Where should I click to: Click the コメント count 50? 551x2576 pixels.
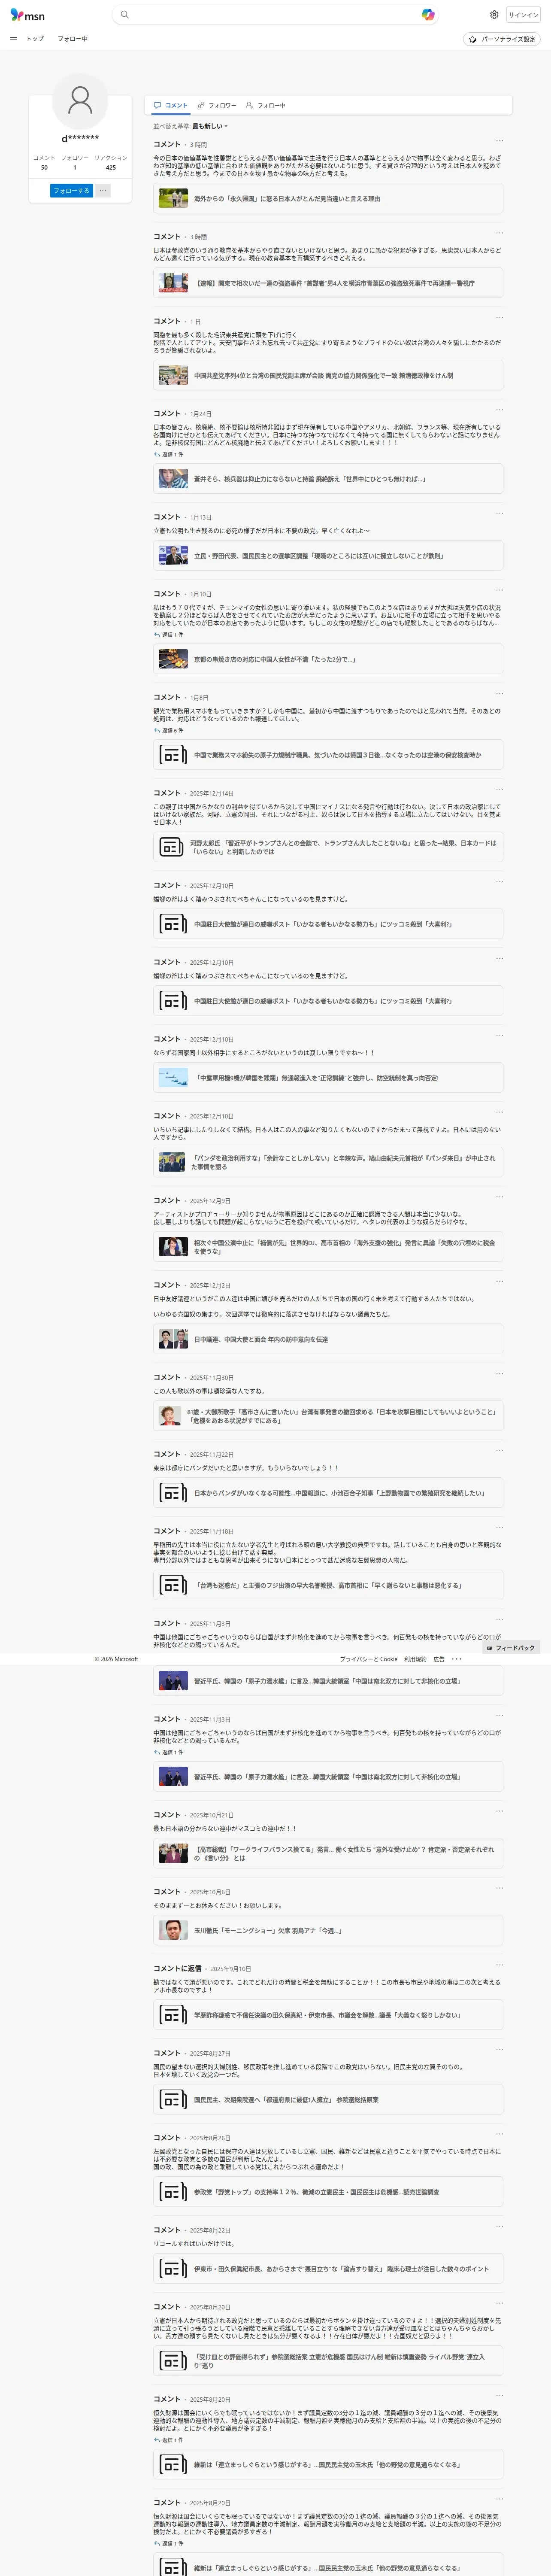tap(44, 167)
